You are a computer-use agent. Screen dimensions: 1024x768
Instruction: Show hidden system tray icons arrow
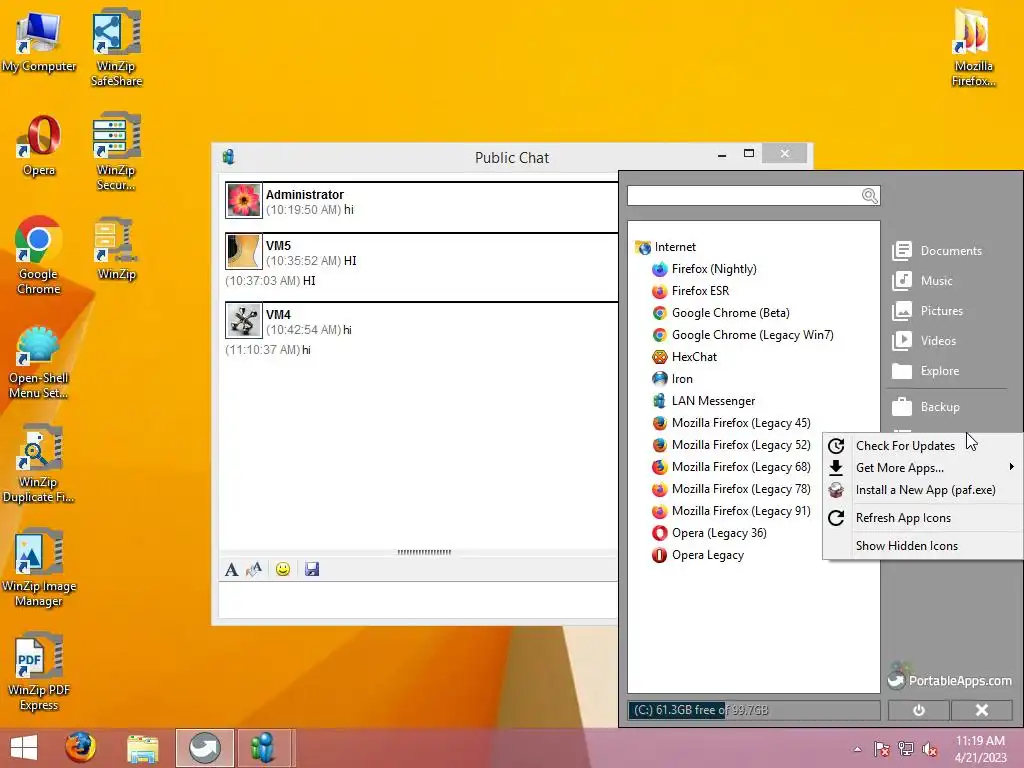point(857,749)
